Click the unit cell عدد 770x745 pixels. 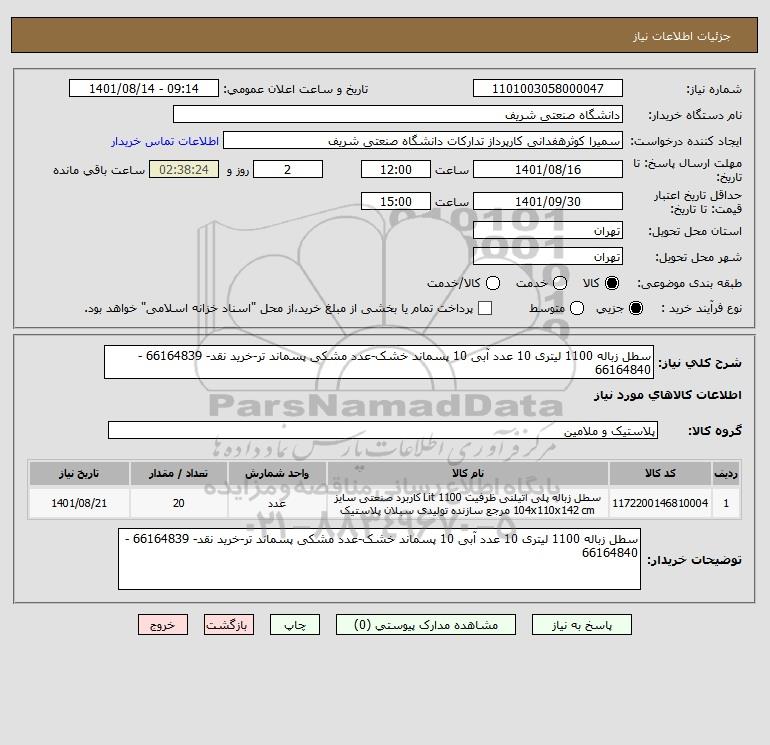[x=276, y=503]
